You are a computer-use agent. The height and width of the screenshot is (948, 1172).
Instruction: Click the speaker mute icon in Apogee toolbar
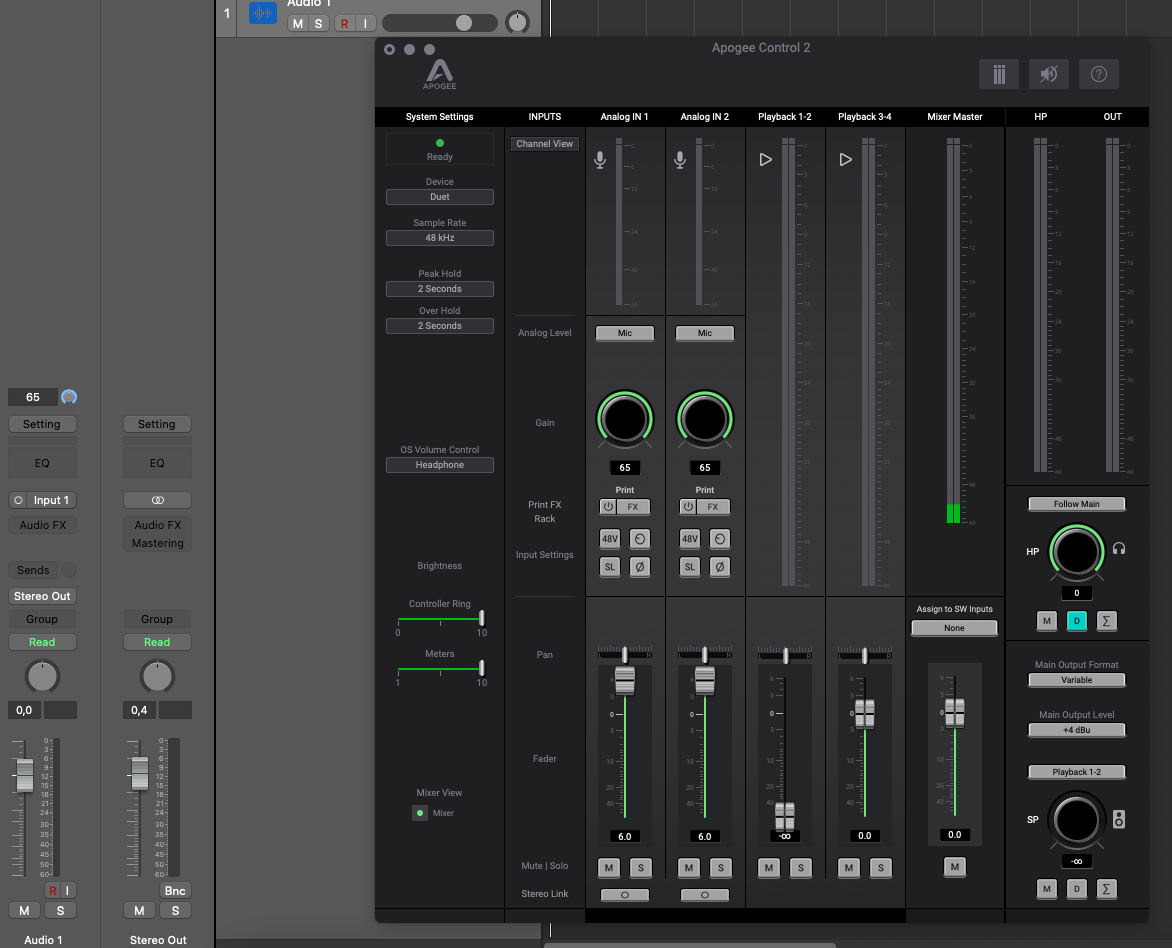tap(1049, 74)
